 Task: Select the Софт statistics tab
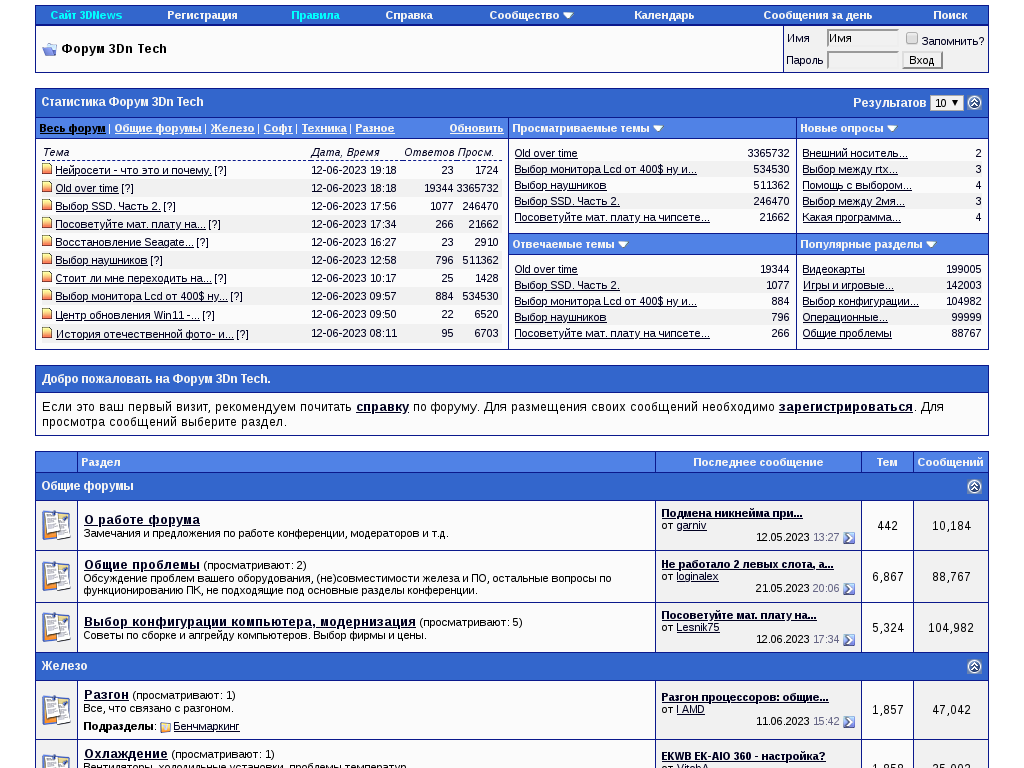click(x=278, y=128)
